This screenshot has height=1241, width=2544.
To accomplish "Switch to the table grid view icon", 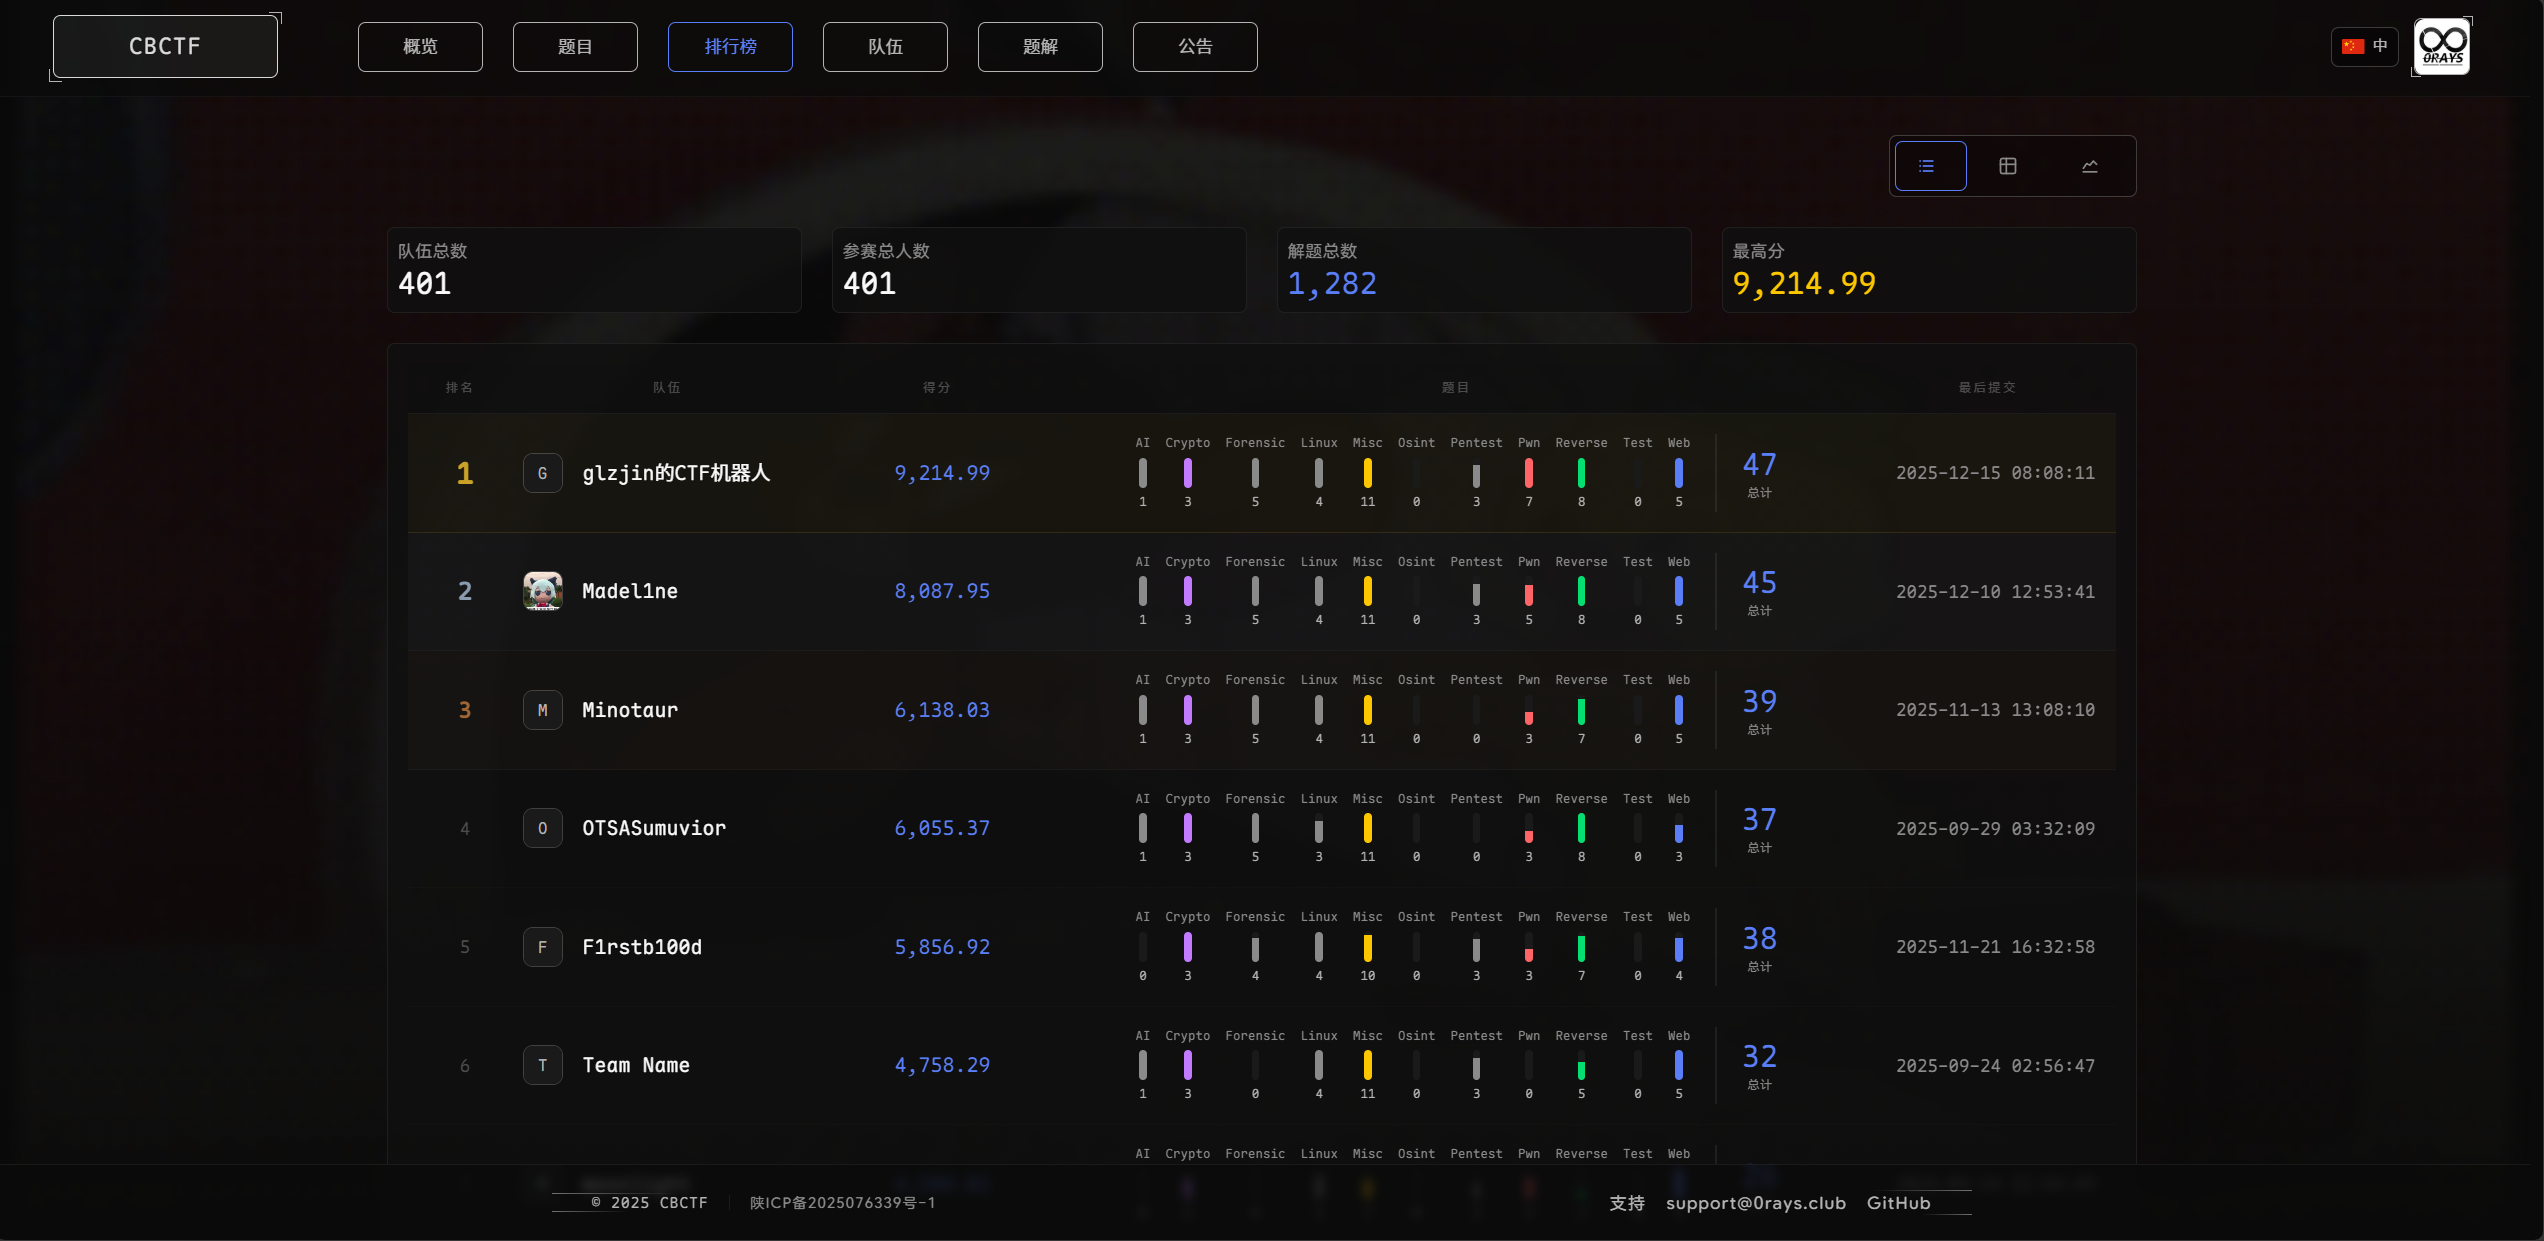I will click(x=2008, y=166).
